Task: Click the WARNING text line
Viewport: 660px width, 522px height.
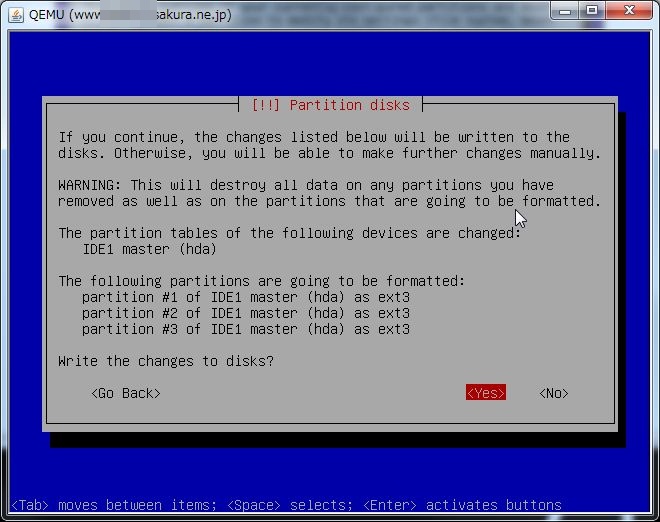Action: tap(306, 185)
